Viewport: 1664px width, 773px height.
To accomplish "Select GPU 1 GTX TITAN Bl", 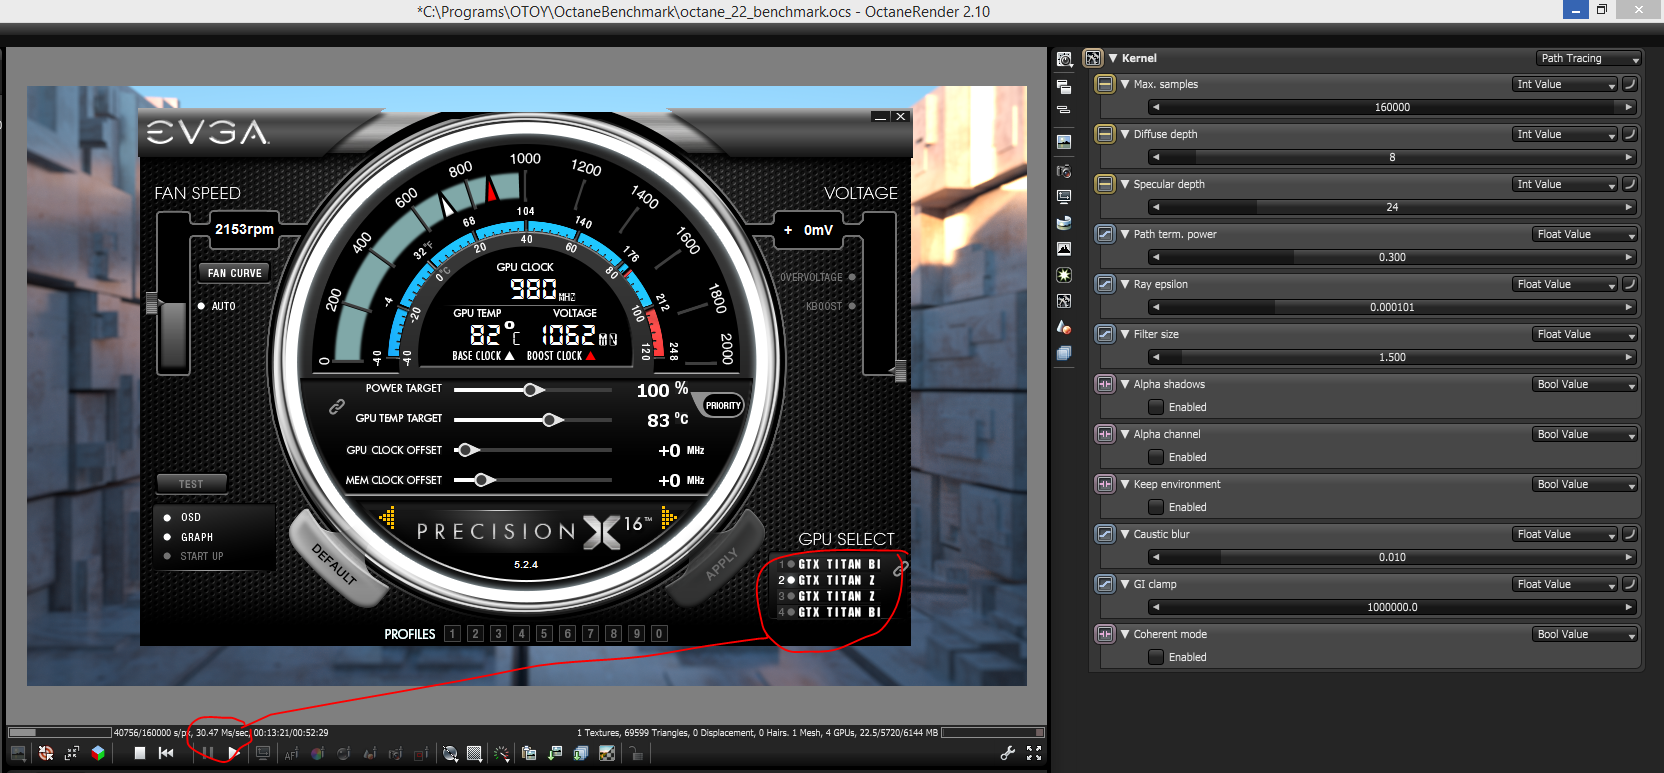I will tap(830, 564).
